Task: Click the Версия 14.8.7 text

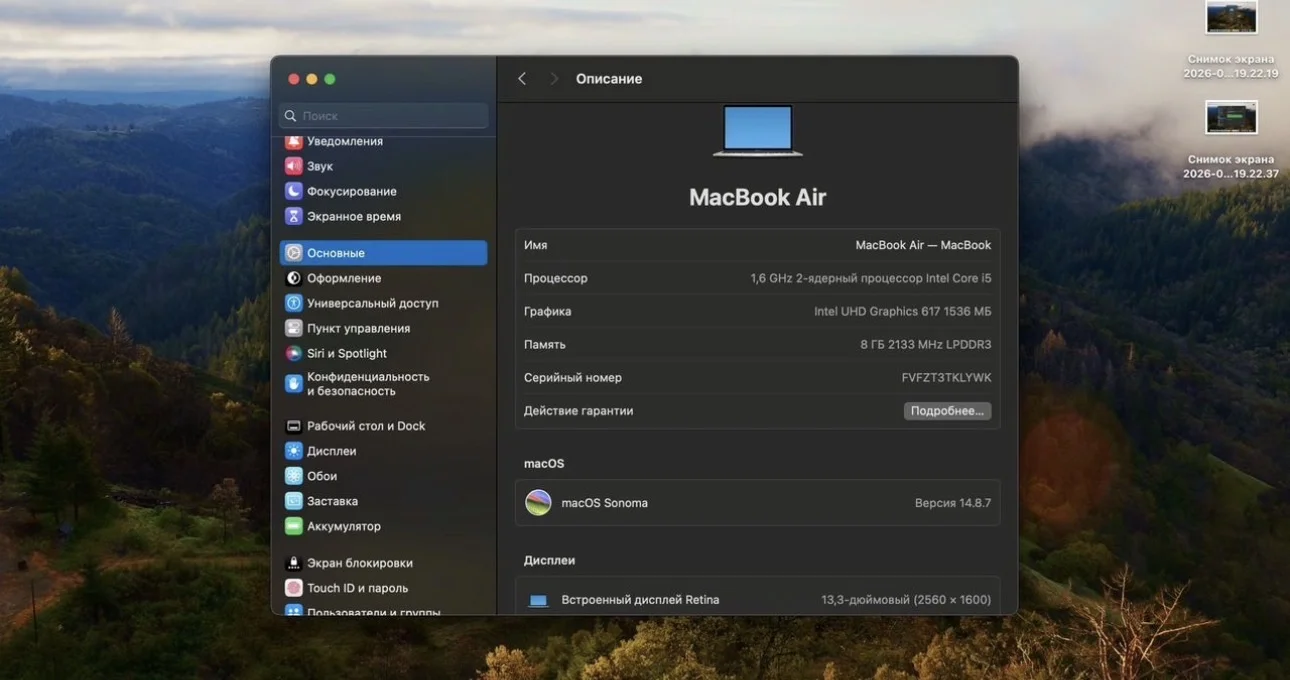Action: (953, 503)
